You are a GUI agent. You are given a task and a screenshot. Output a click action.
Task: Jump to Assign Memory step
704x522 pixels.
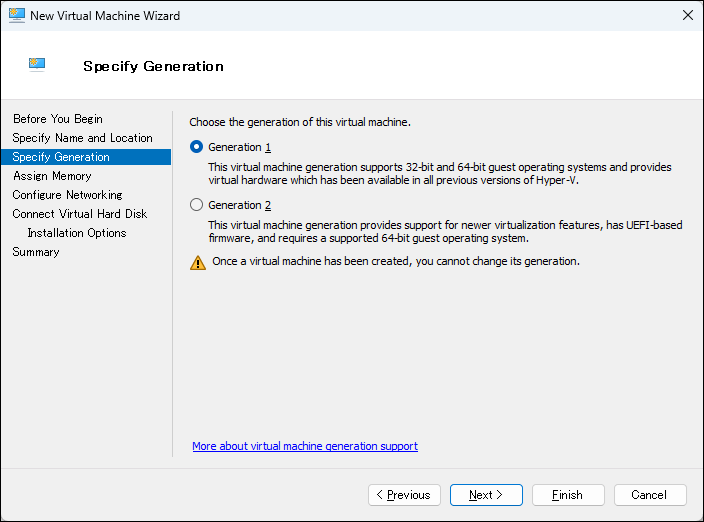[52, 176]
